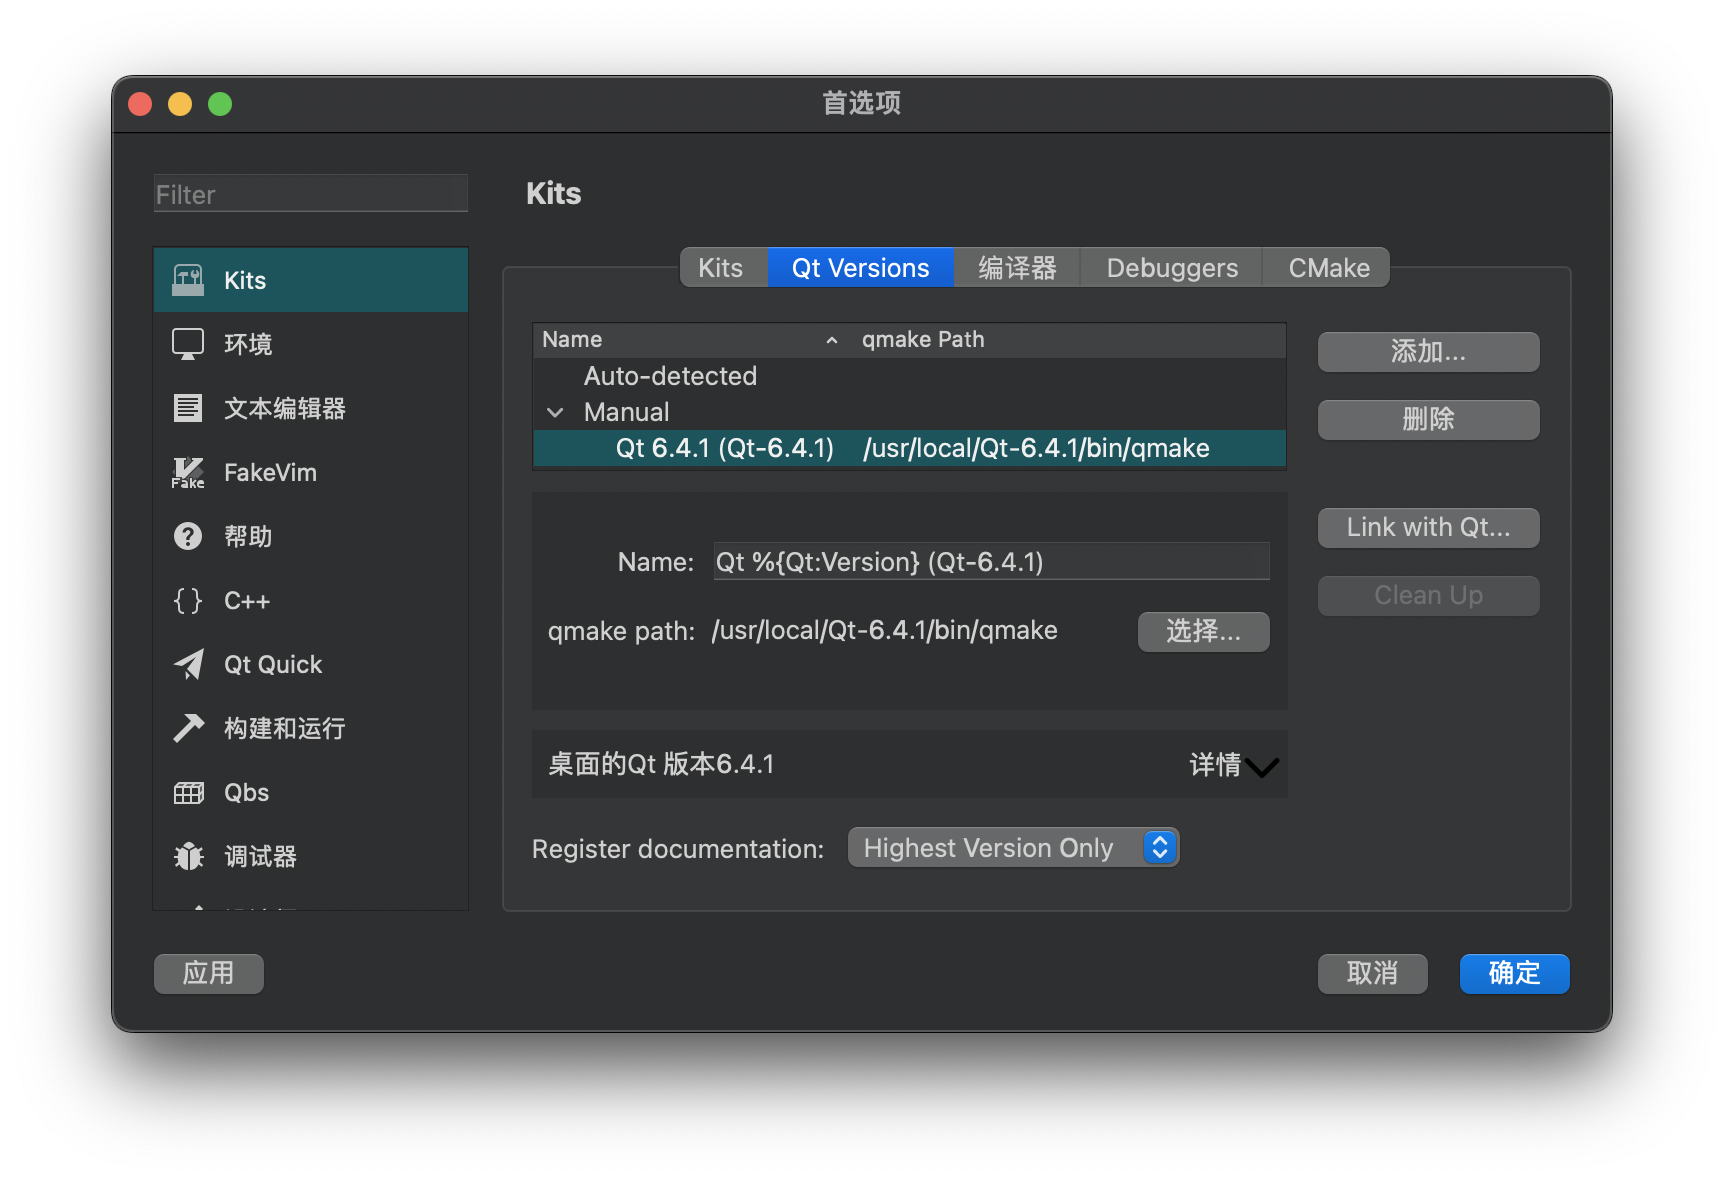The width and height of the screenshot is (1724, 1180).
Task: Open the 构建和运行 hammer icon
Action: (x=188, y=728)
